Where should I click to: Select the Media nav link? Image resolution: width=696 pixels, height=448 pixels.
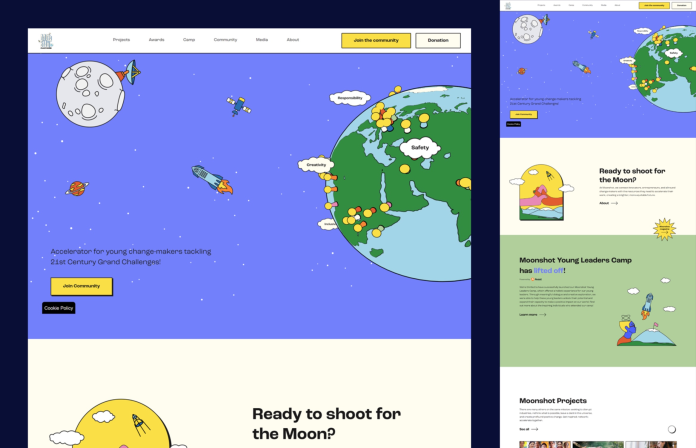(x=261, y=40)
